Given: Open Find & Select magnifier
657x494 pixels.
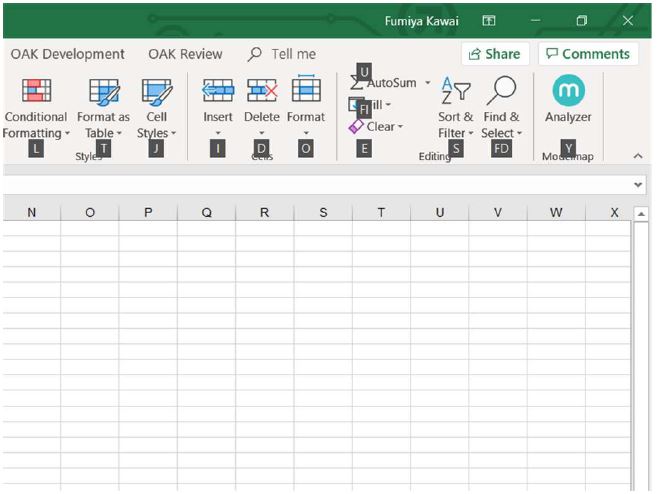Looking at the screenshot, I should (x=501, y=93).
